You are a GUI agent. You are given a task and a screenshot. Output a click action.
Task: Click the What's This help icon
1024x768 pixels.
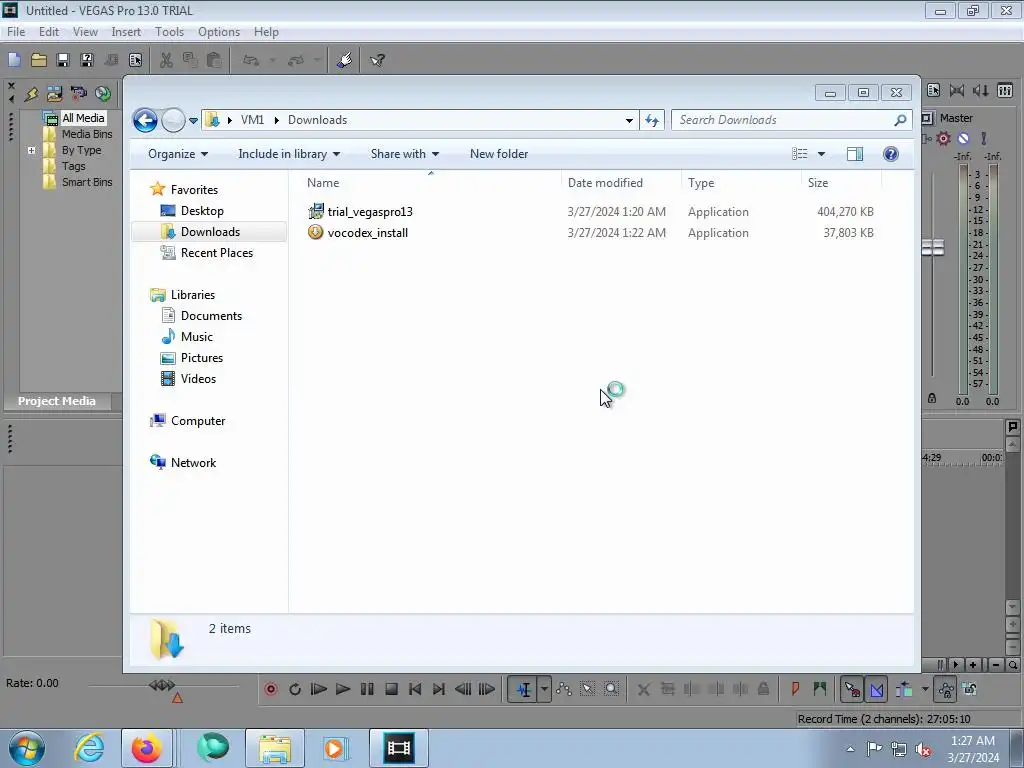377,60
